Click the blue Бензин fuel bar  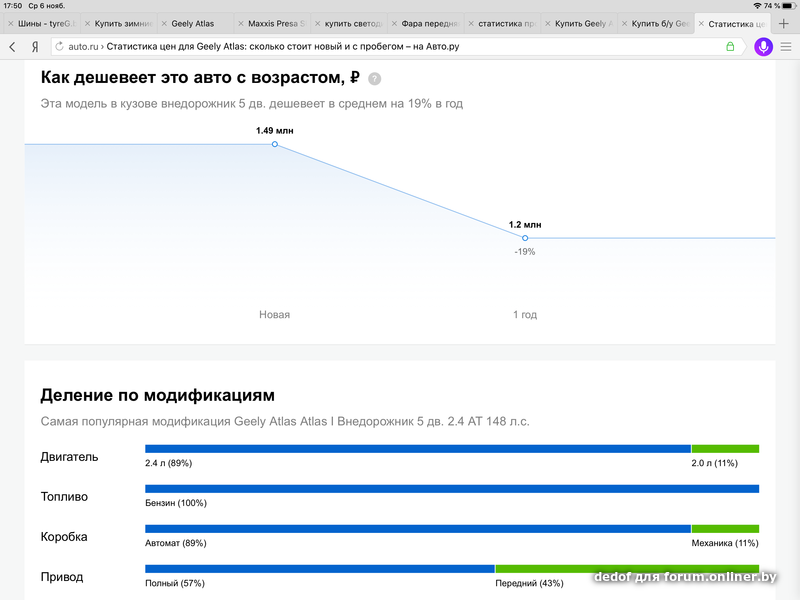coord(452,489)
